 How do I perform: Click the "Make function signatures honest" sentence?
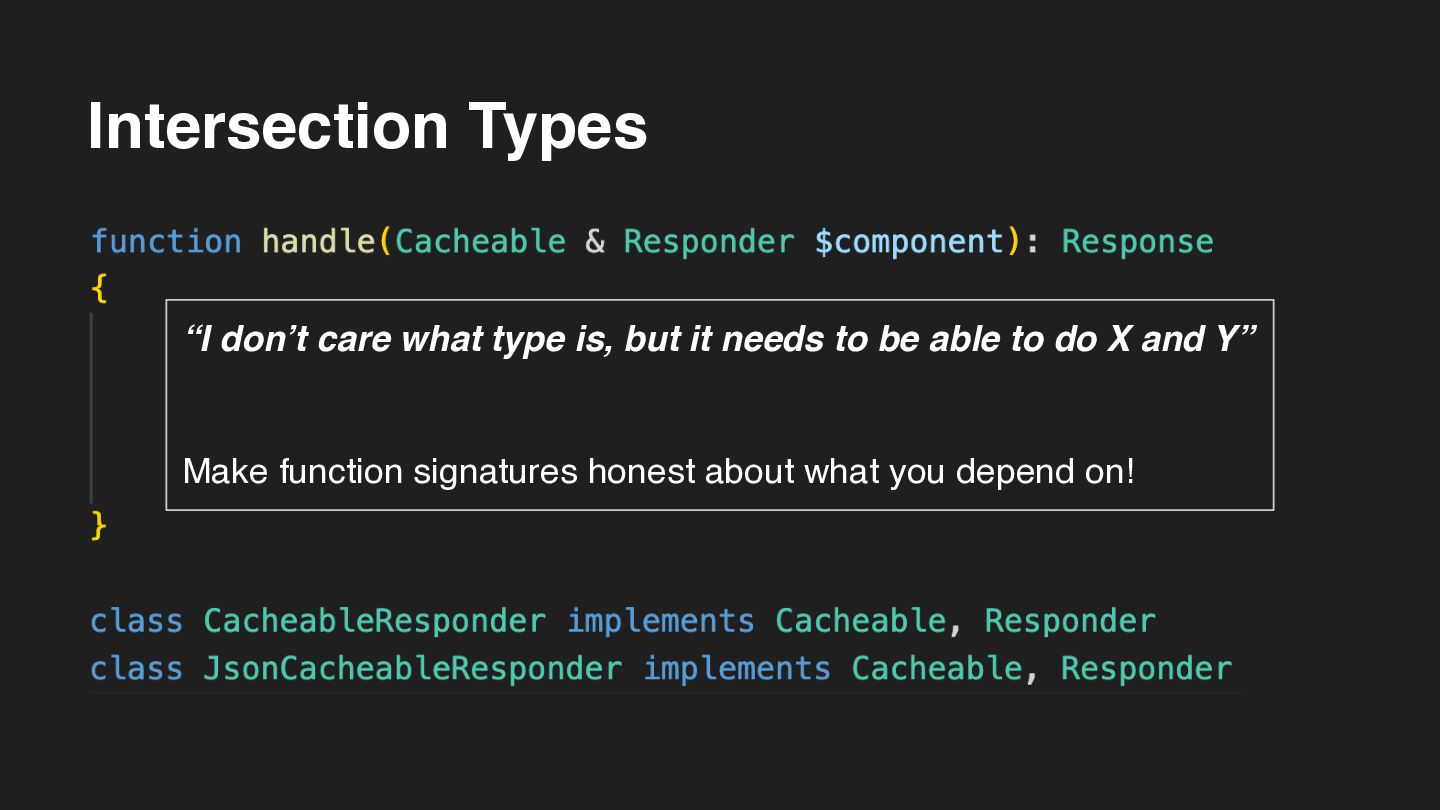659,471
